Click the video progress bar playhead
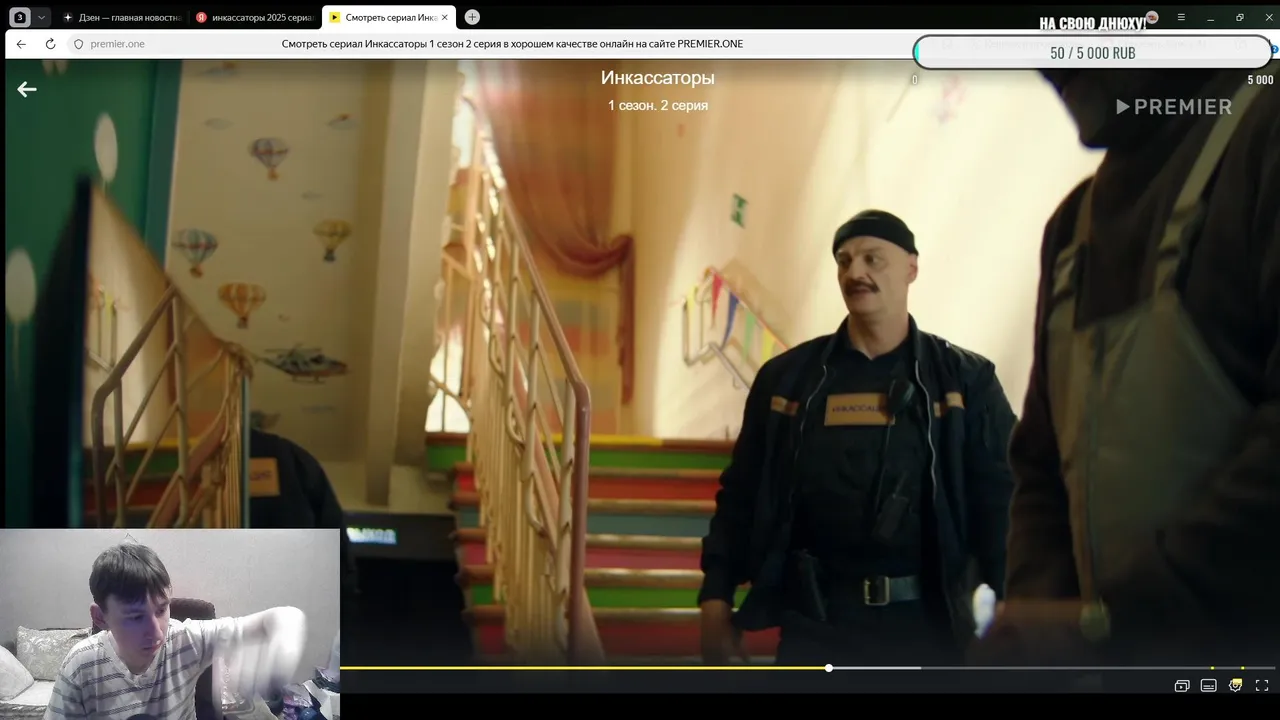This screenshot has width=1280, height=720. pyautogui.click(x=829, y=667)
